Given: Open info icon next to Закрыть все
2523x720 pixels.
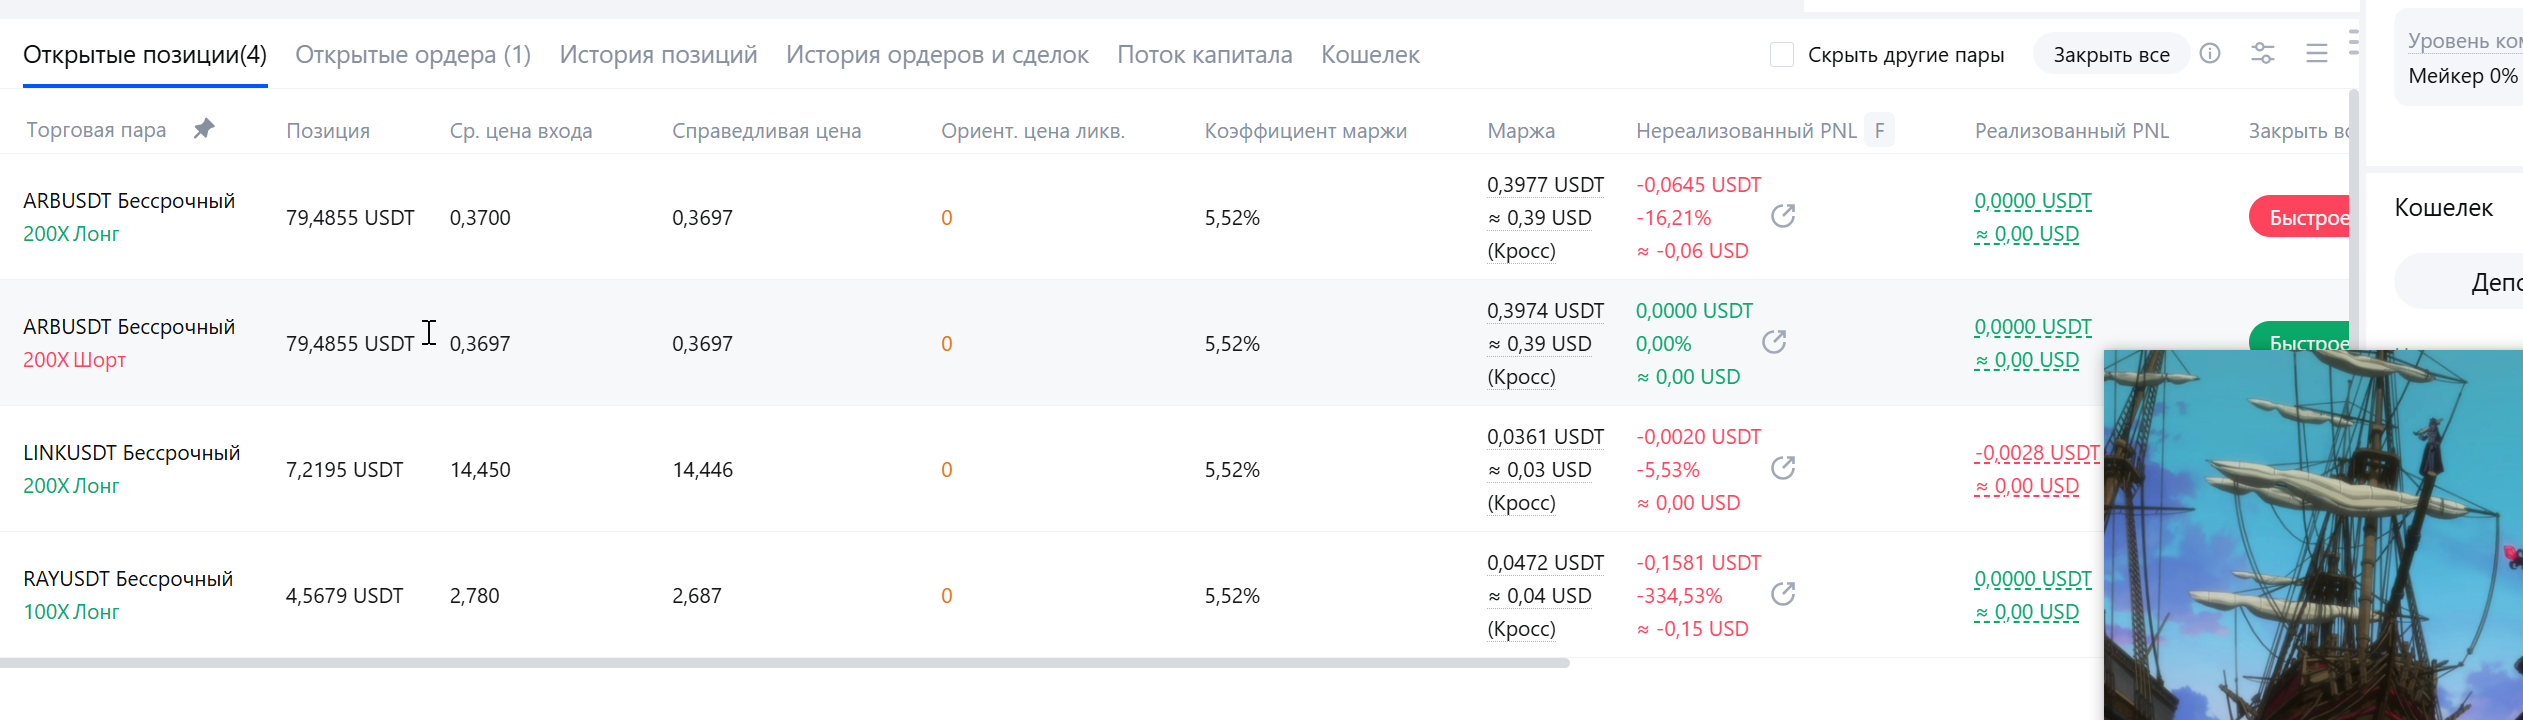Looking at the screenshot, I should point(2210,53).
